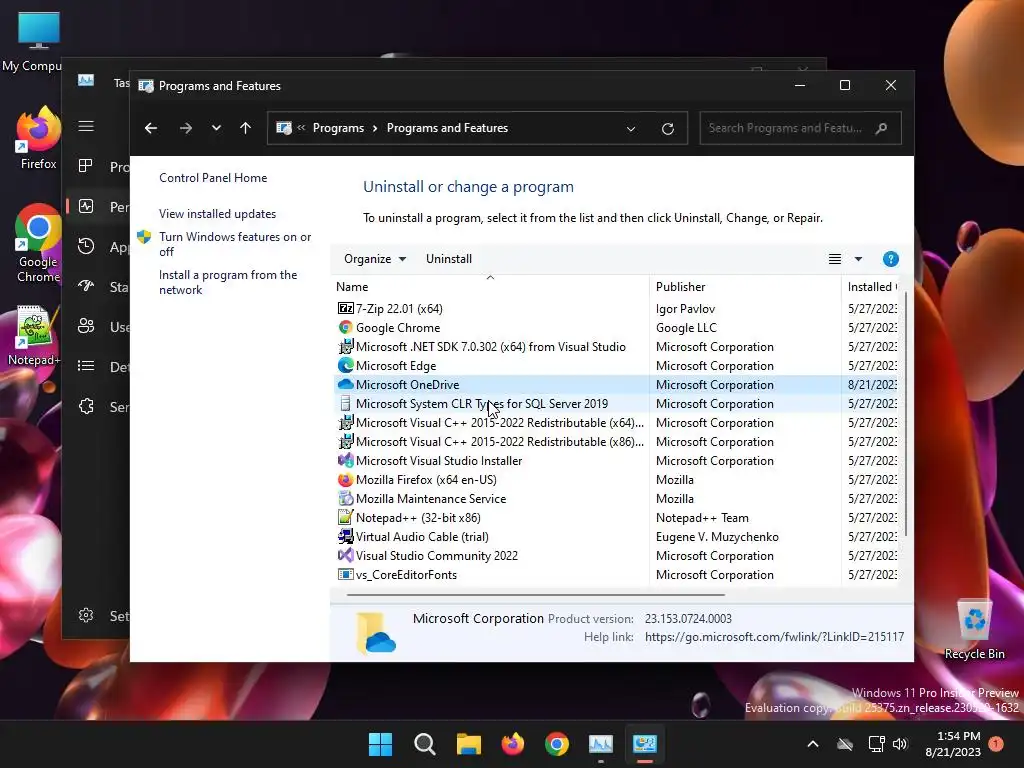Select the 7-Zip 22.01 (x64) icon

coord(345,308)
